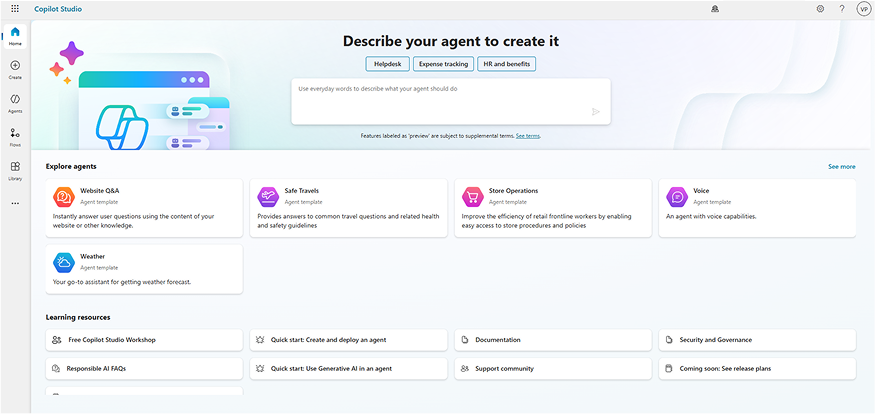Click the Generative AI quick start icon
The image size is (875, 414).
tap(260, 369)
